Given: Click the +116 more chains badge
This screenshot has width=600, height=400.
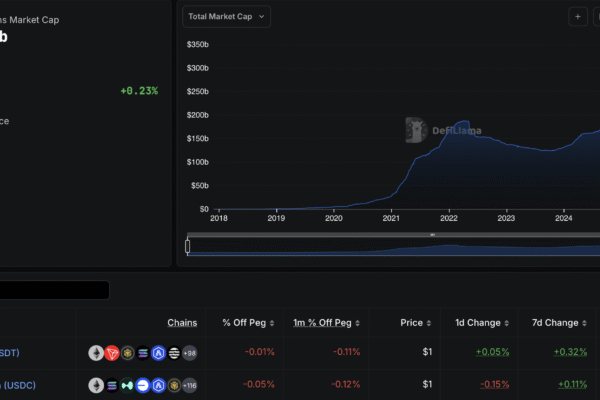Looking at the screenshot, I should 188,385.
